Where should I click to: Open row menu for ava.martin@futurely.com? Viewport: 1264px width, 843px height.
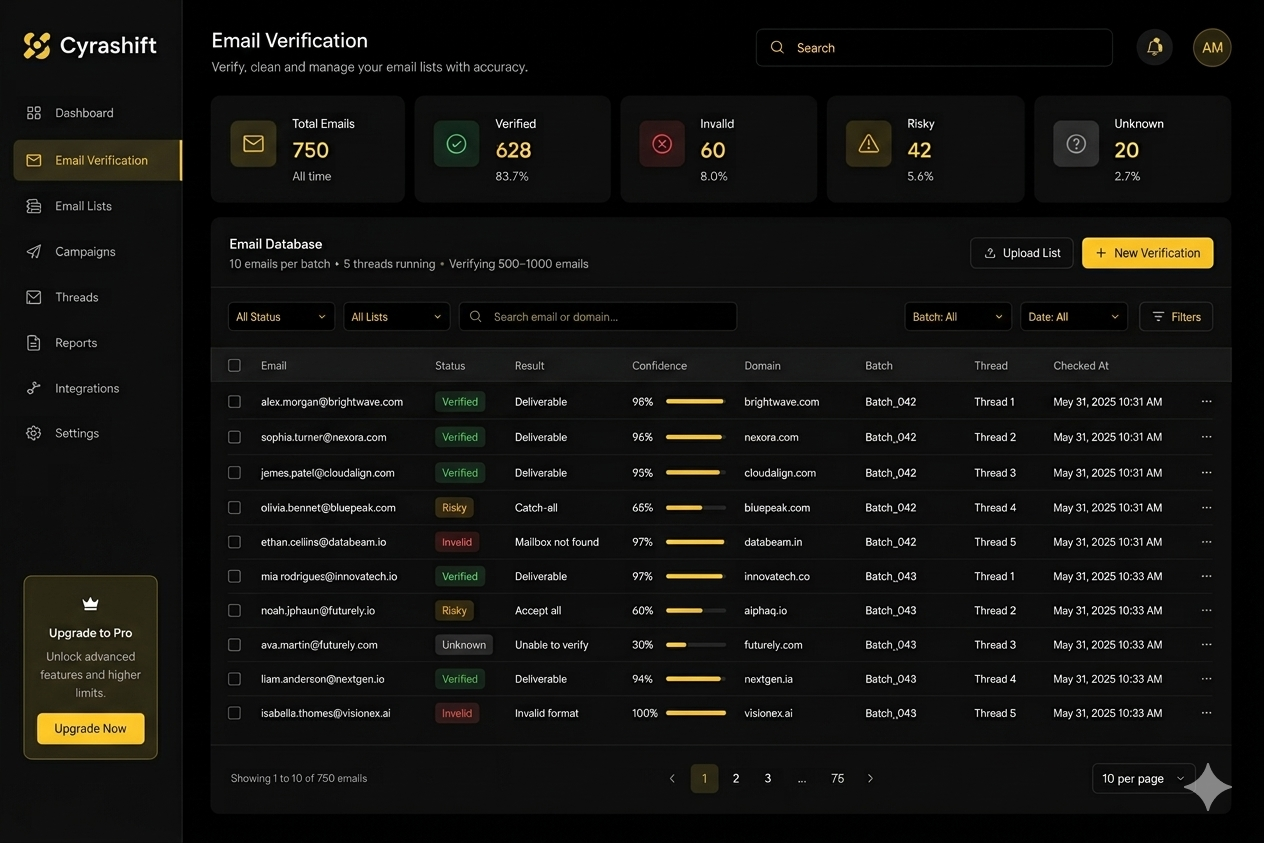coord(1206,645)
